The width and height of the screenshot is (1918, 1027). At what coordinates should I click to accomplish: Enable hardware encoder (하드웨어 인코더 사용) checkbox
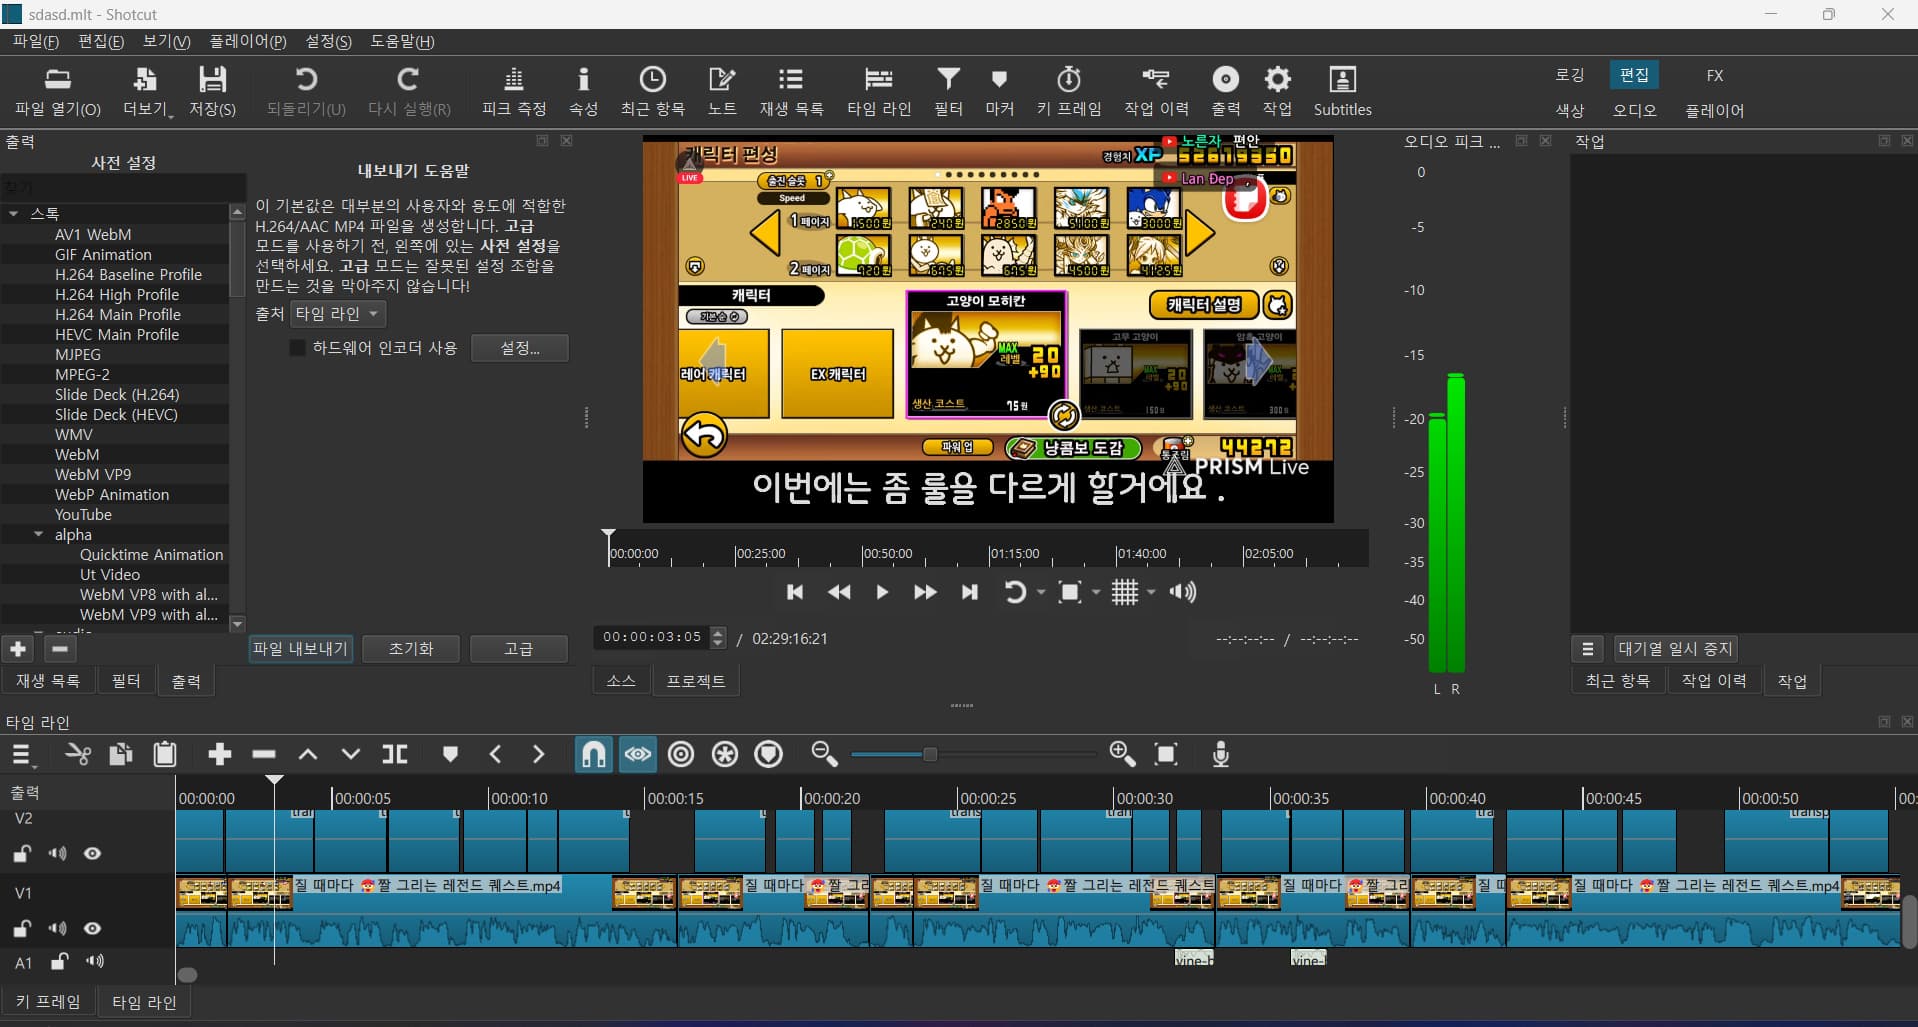297,348
